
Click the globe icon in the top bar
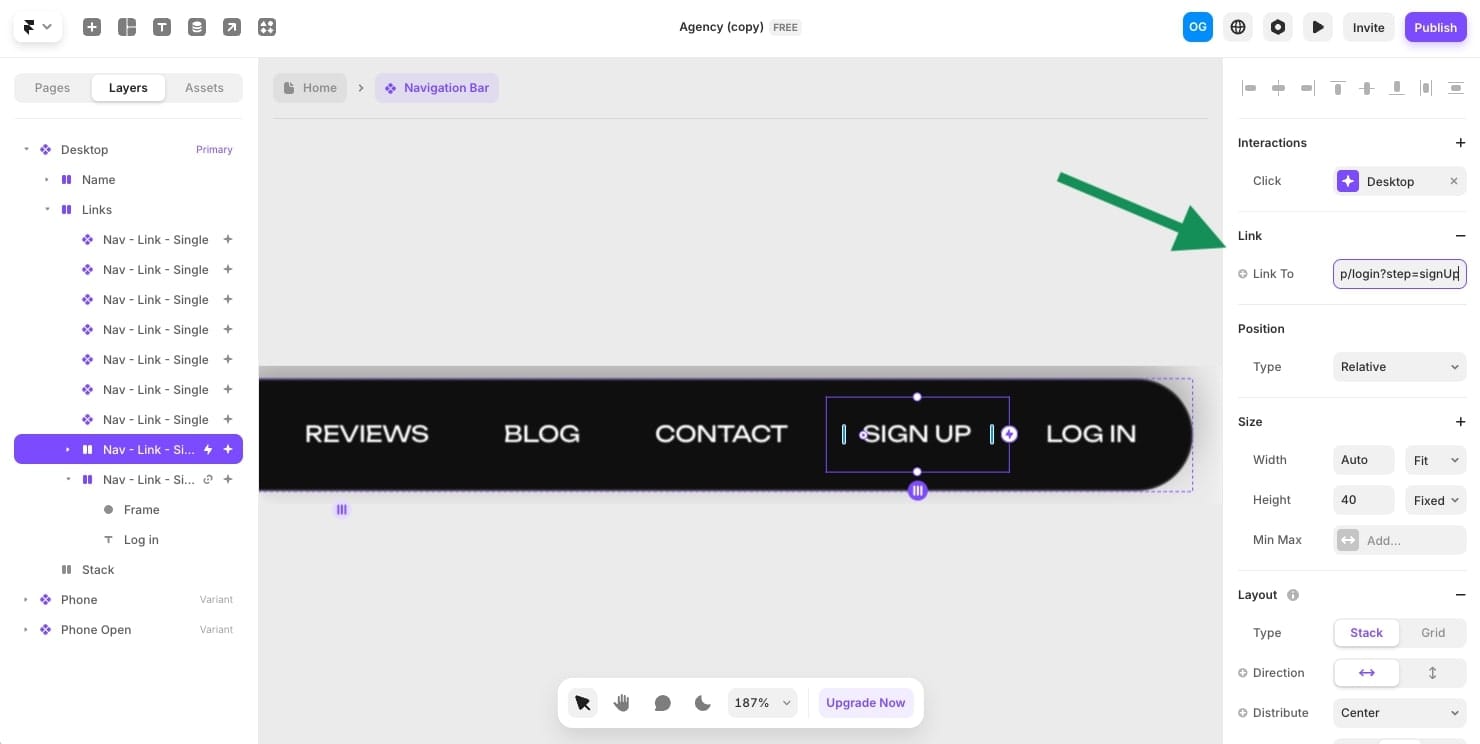1238,27
